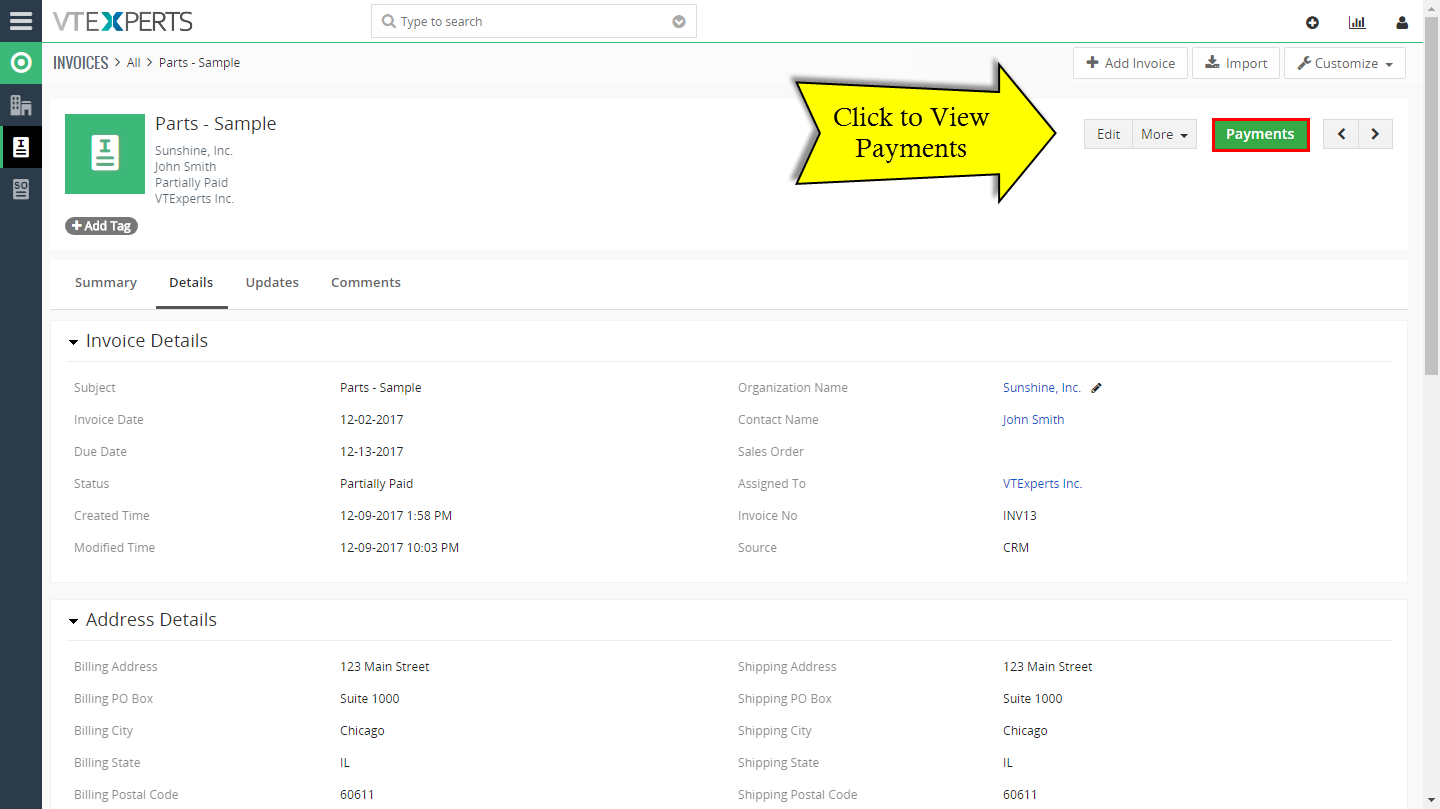Click the All breadcrumb link
This screenshot has height=809, width=1440.
point(134,63)
